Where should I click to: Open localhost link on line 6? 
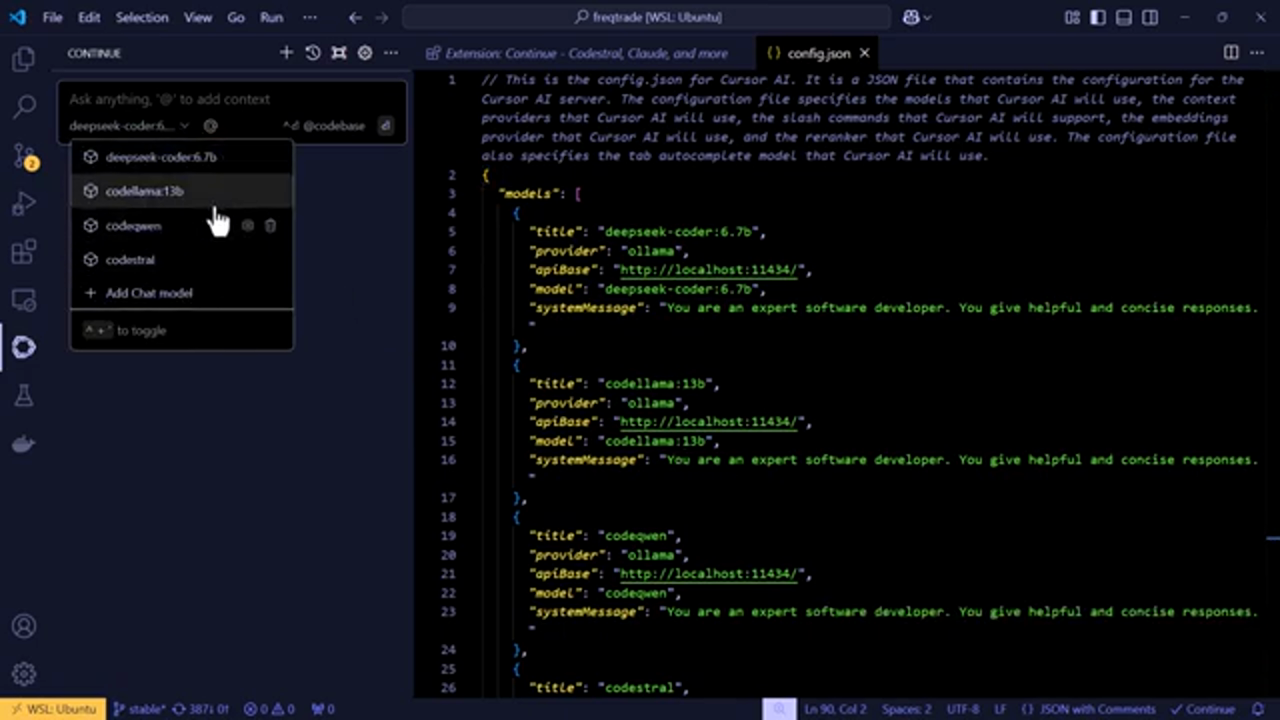[x=709, y=270]
